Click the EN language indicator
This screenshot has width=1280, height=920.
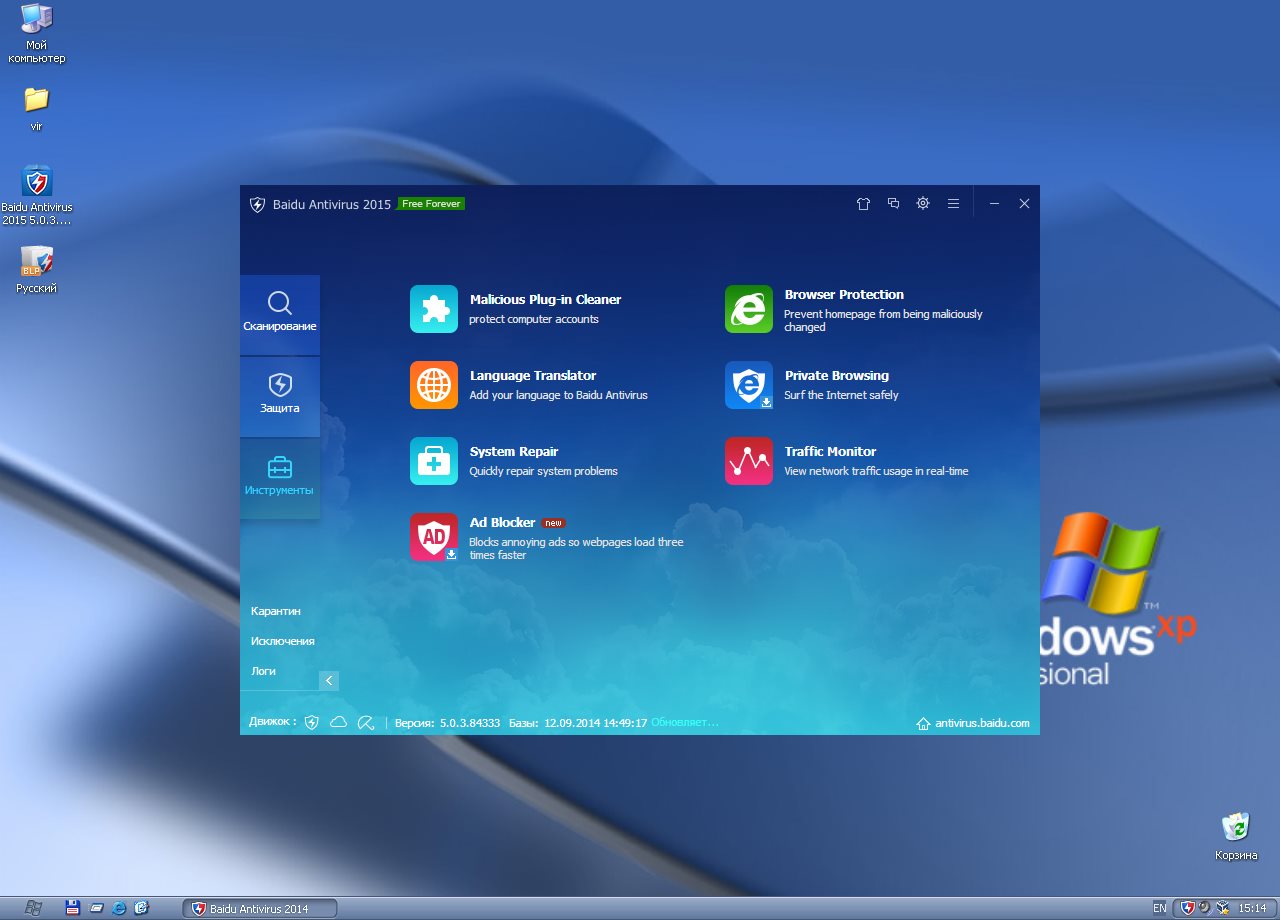[x=1159, y=908]
